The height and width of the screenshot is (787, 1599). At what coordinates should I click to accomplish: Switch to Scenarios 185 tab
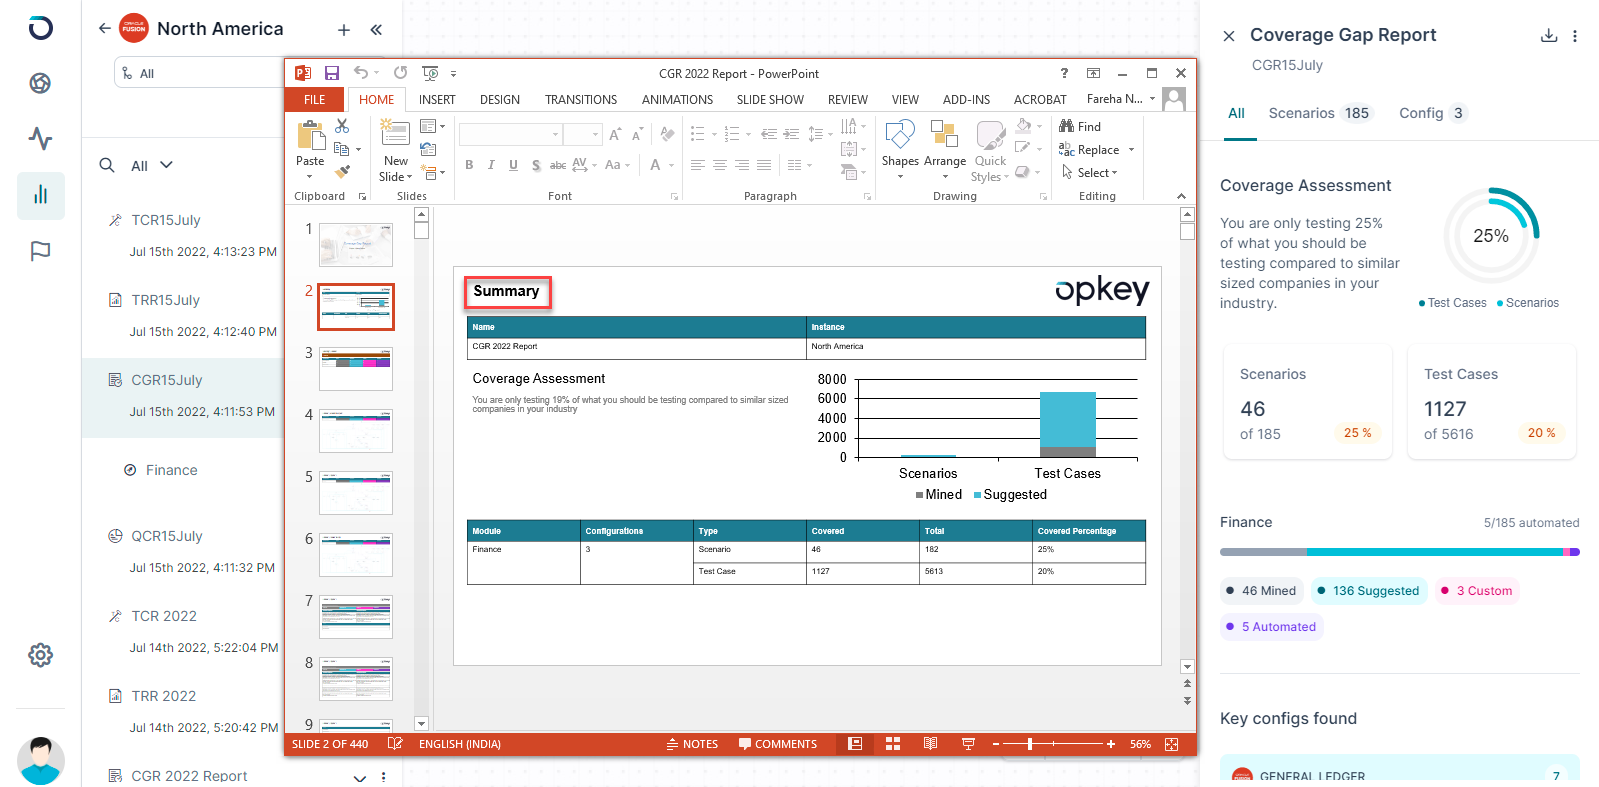coord(1321,113)
